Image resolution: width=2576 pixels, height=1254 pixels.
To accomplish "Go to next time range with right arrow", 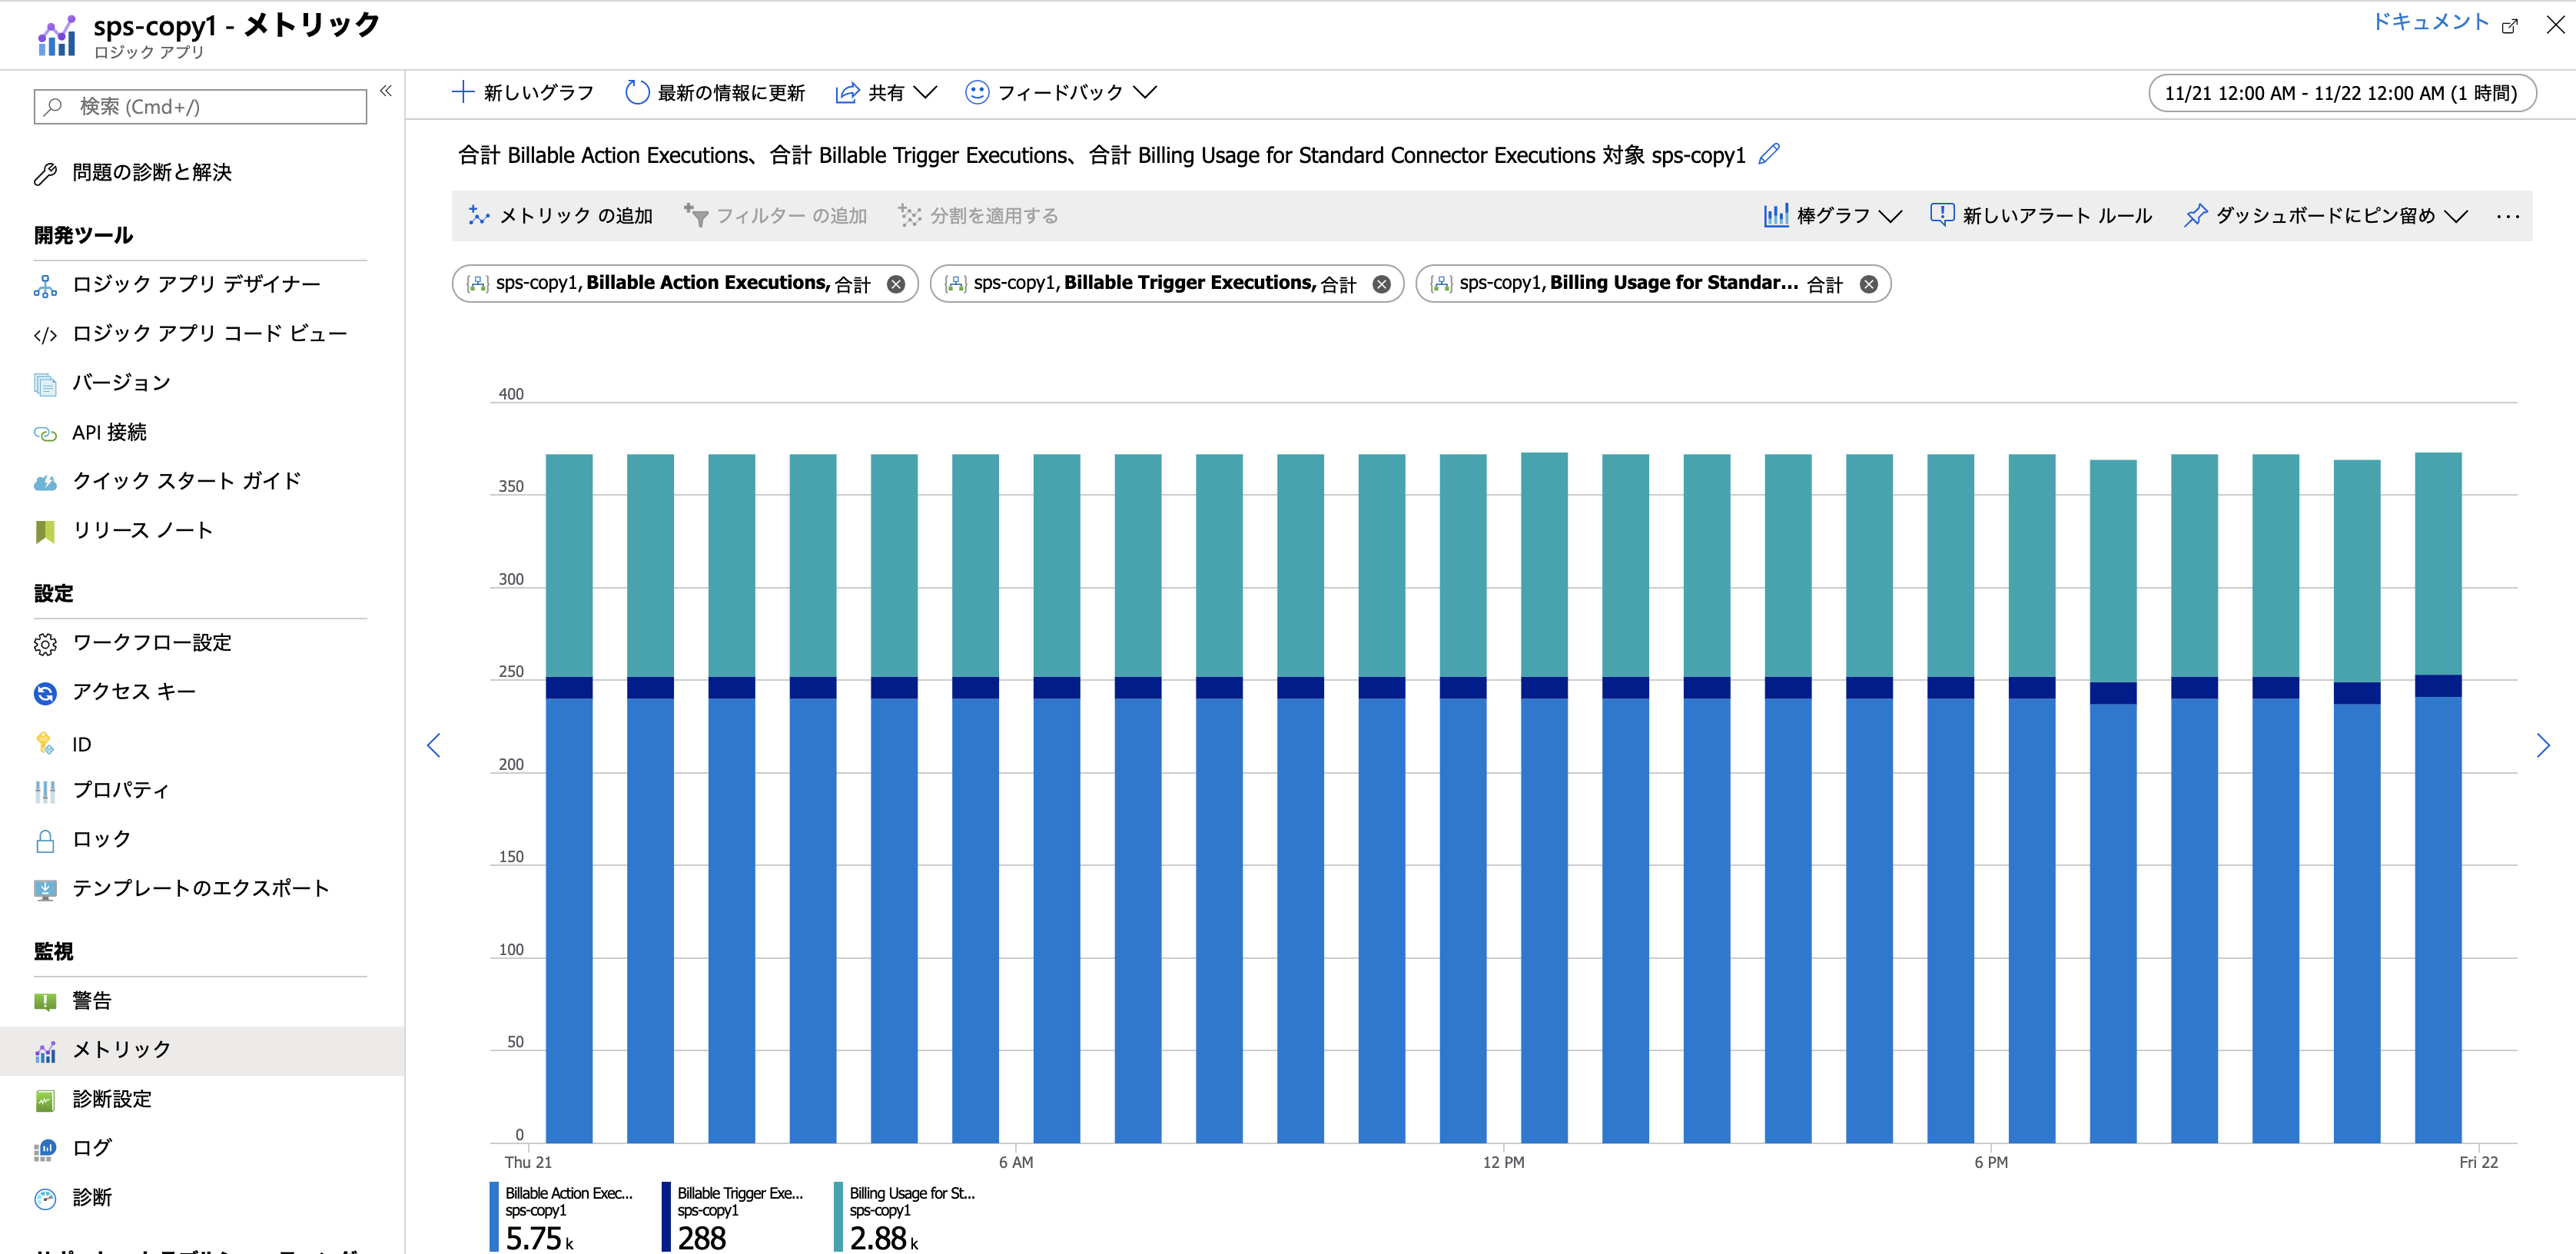I will pos(2543,745).
